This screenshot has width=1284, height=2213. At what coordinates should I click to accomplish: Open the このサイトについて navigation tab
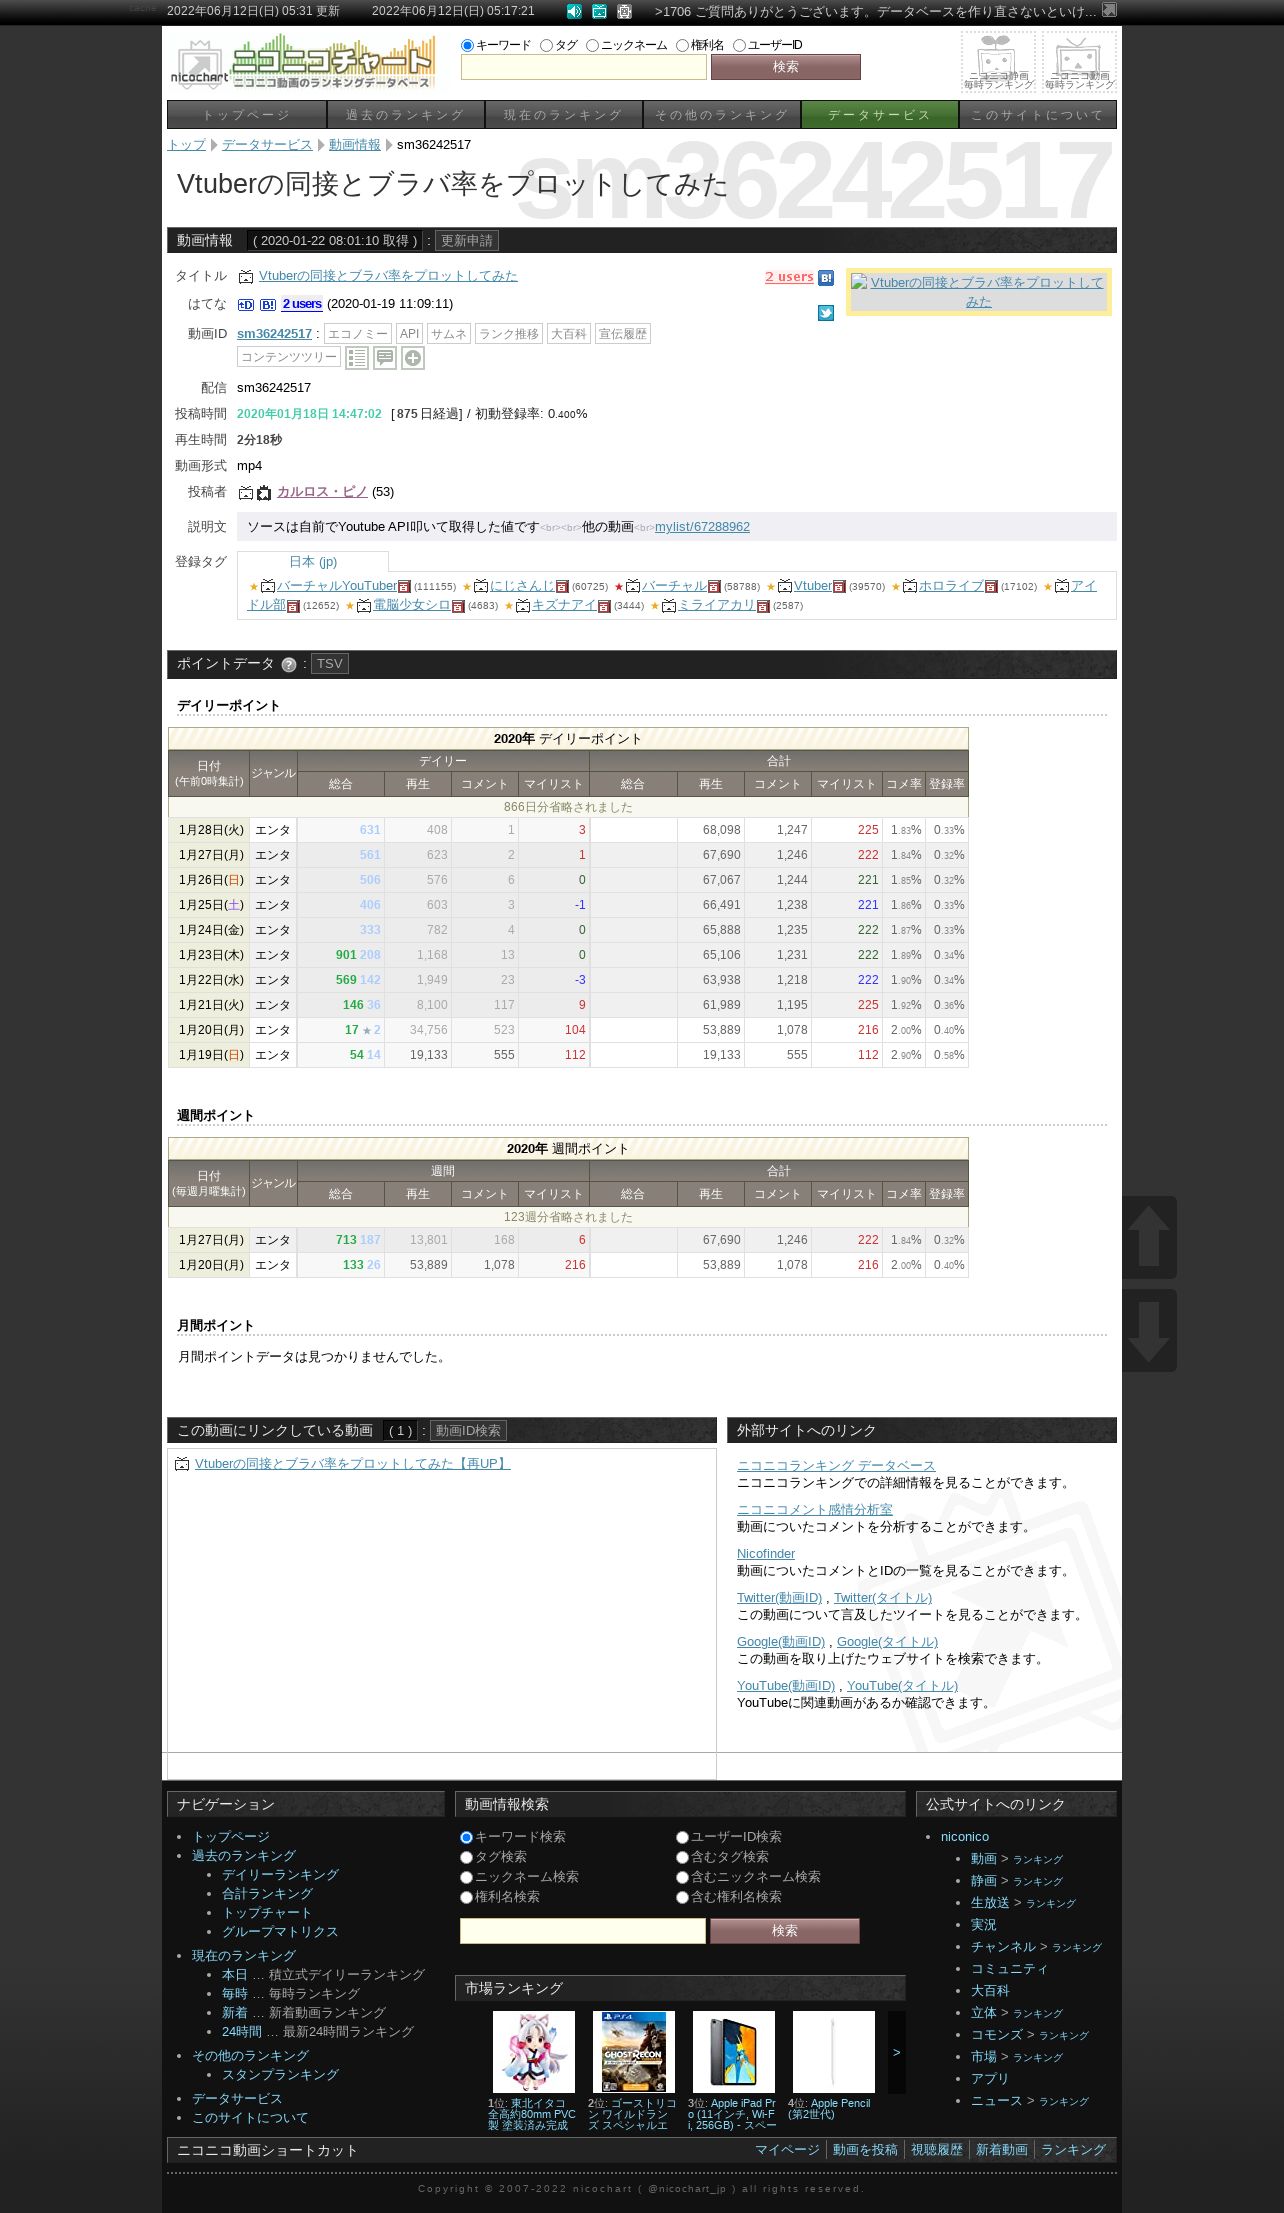click(x=1038, y=115)
